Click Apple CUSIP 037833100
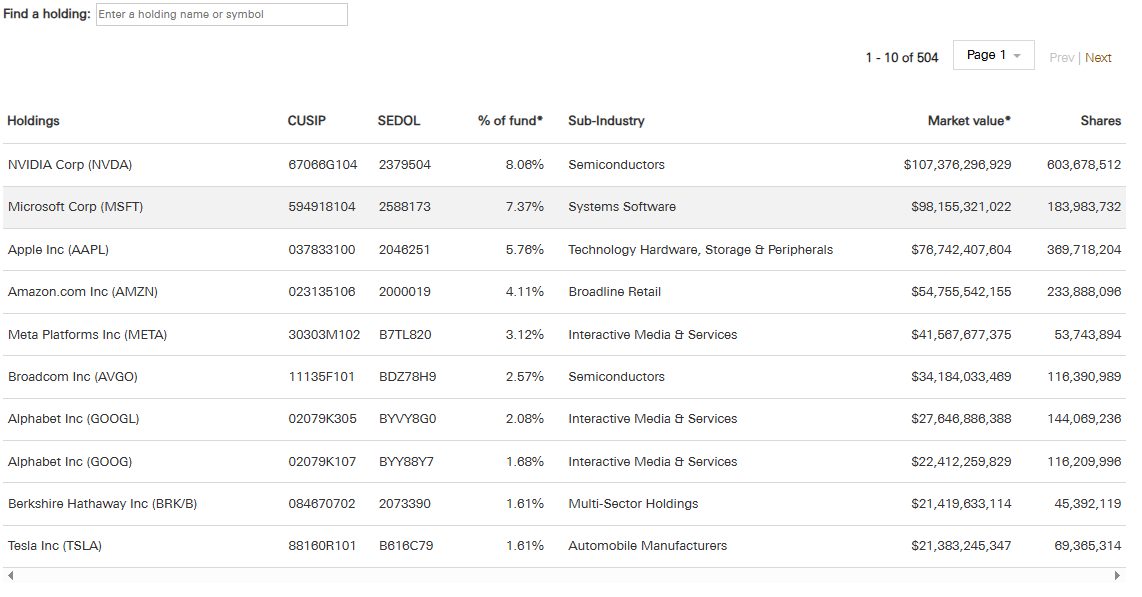Screen dimensions: 1142x597 point(322,250)
